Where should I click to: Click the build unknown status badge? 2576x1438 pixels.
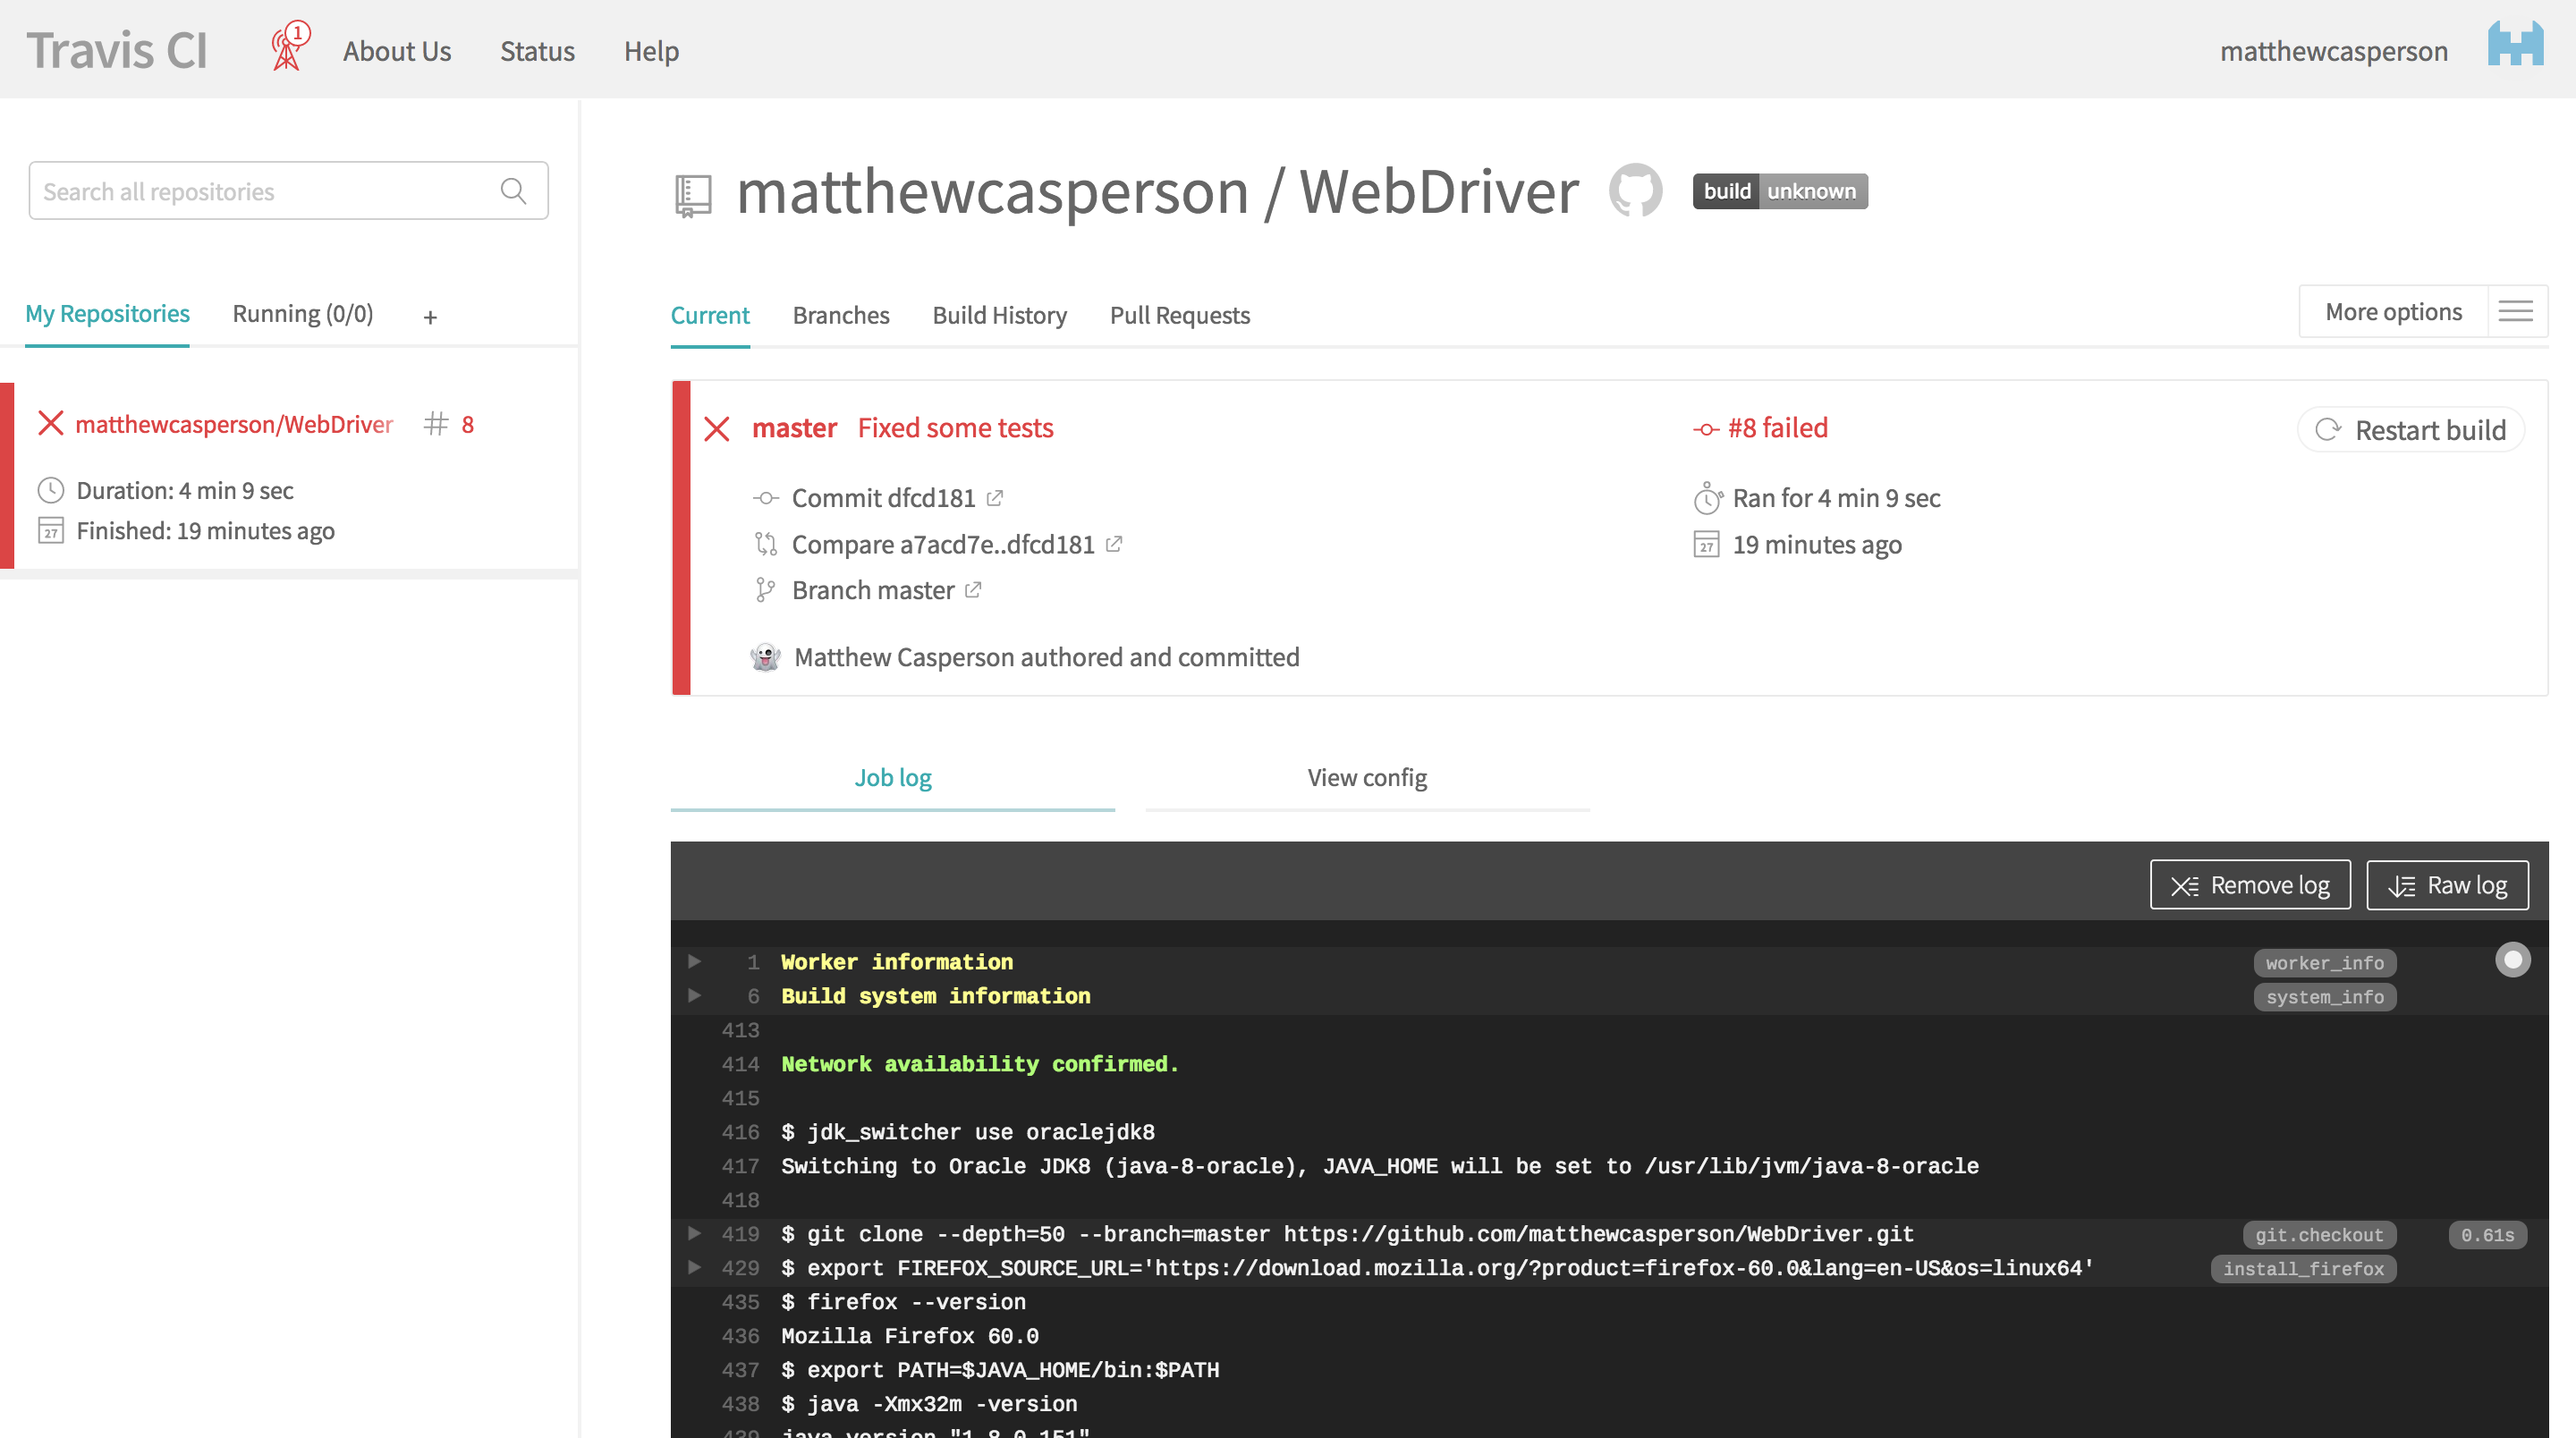coord(1779,191)
